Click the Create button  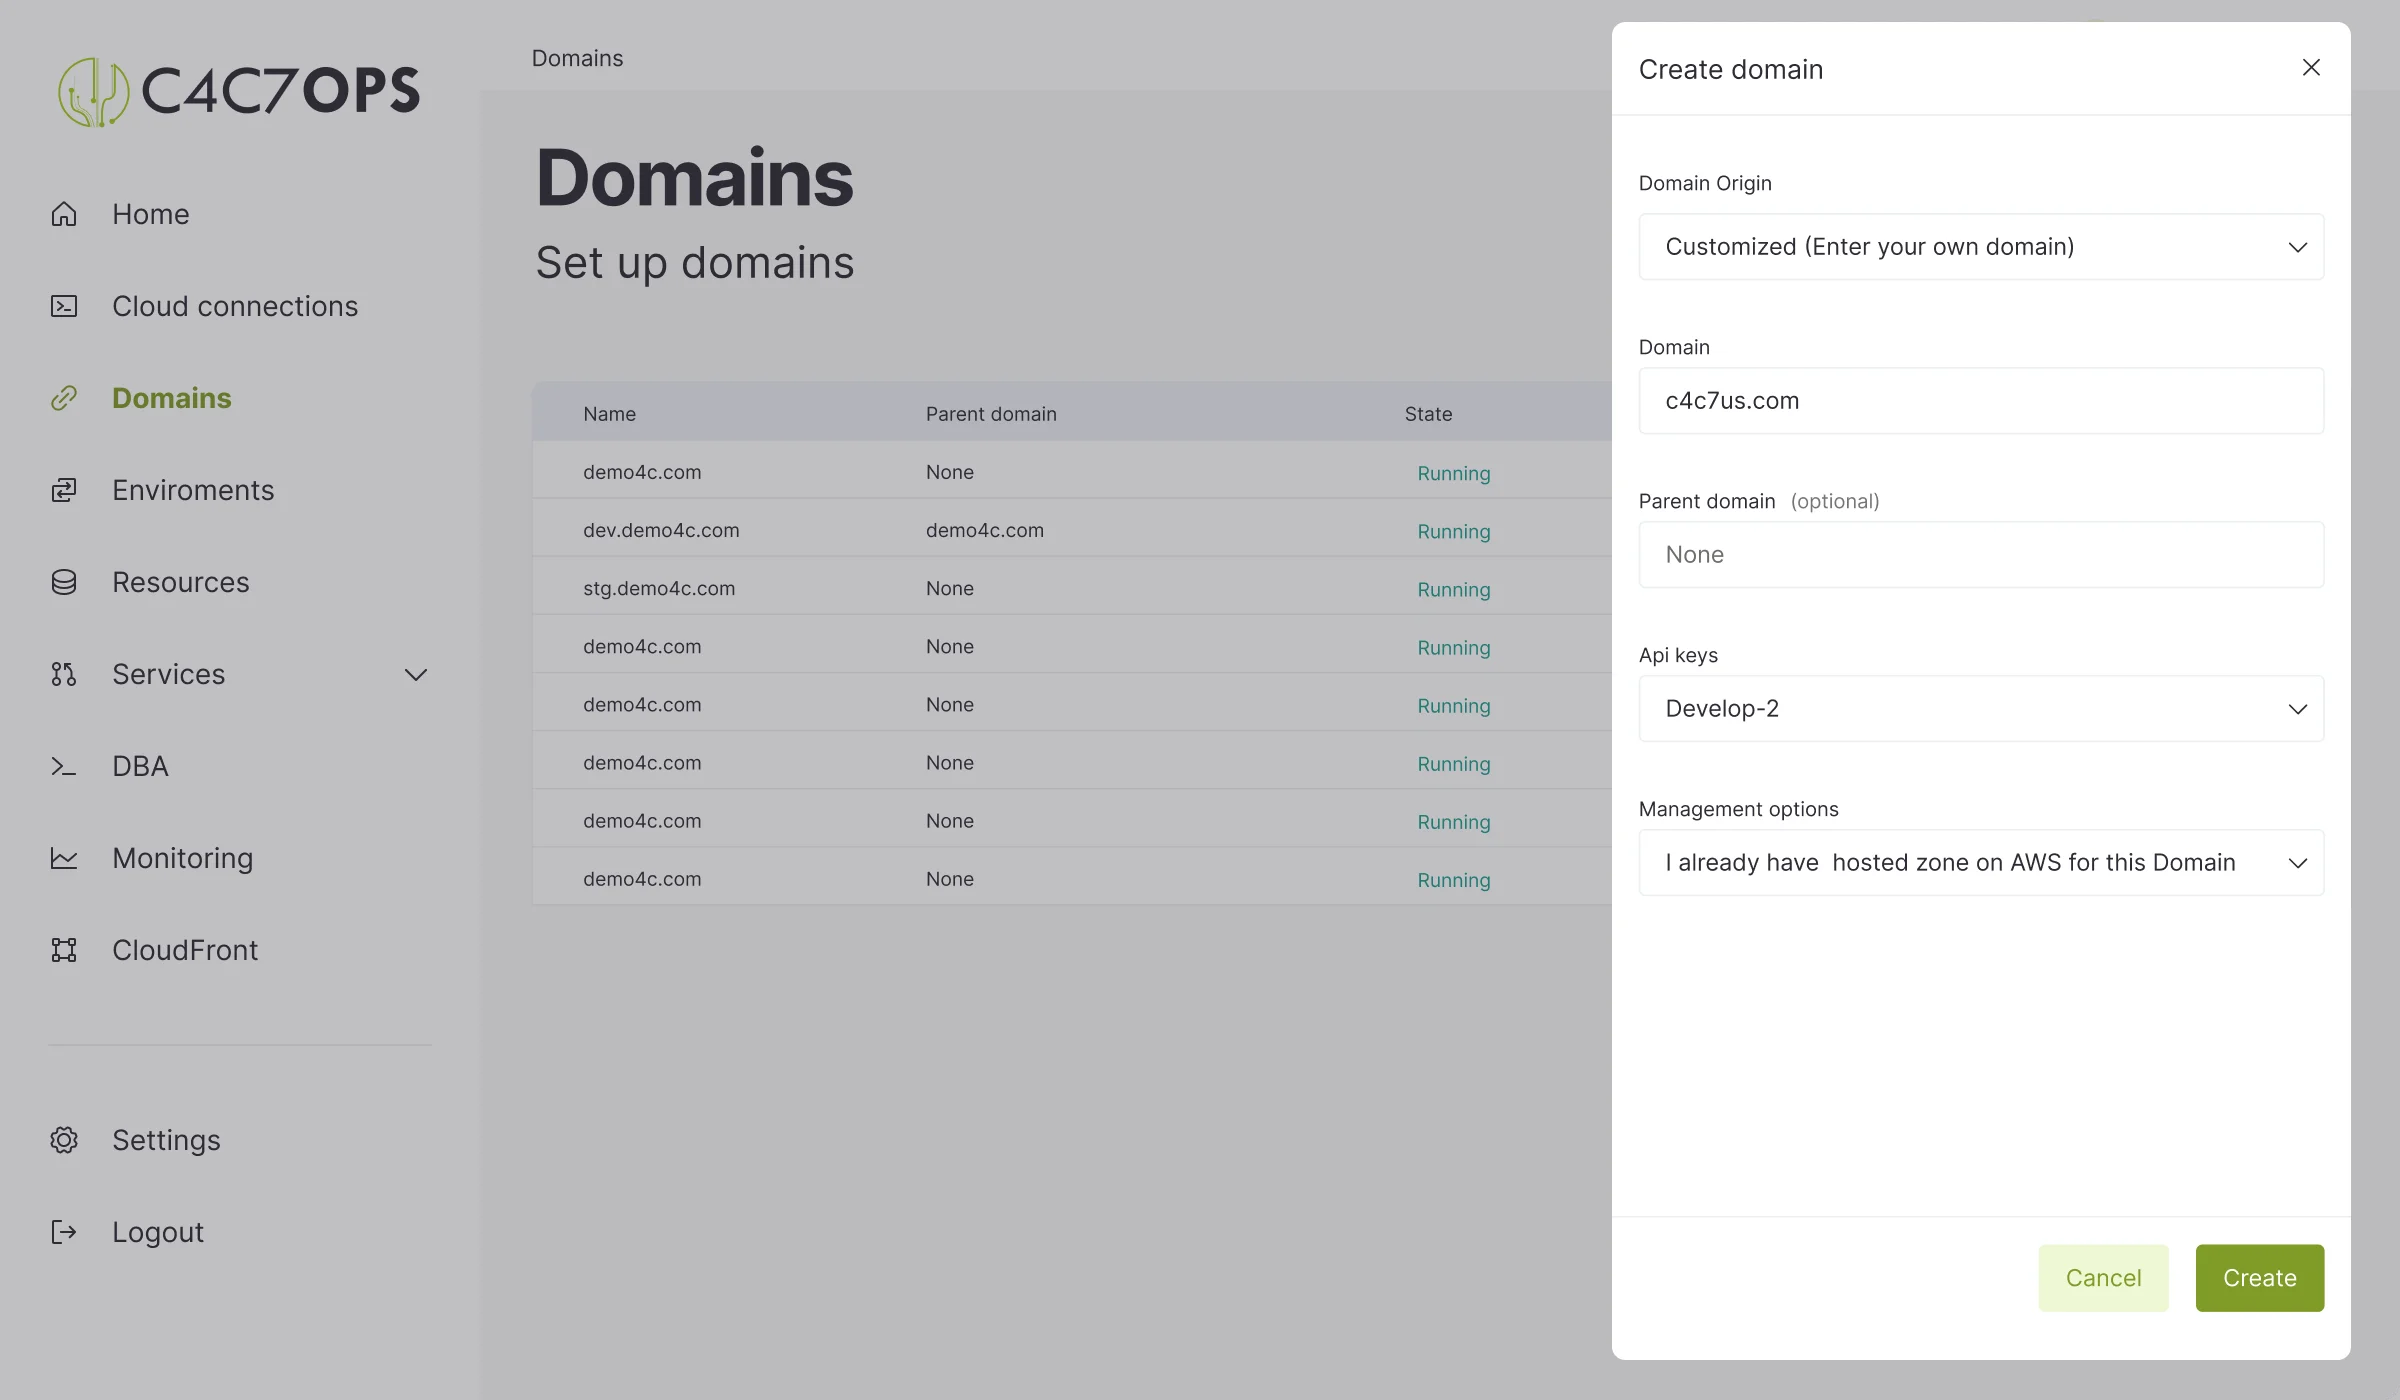(2260, 1278)
